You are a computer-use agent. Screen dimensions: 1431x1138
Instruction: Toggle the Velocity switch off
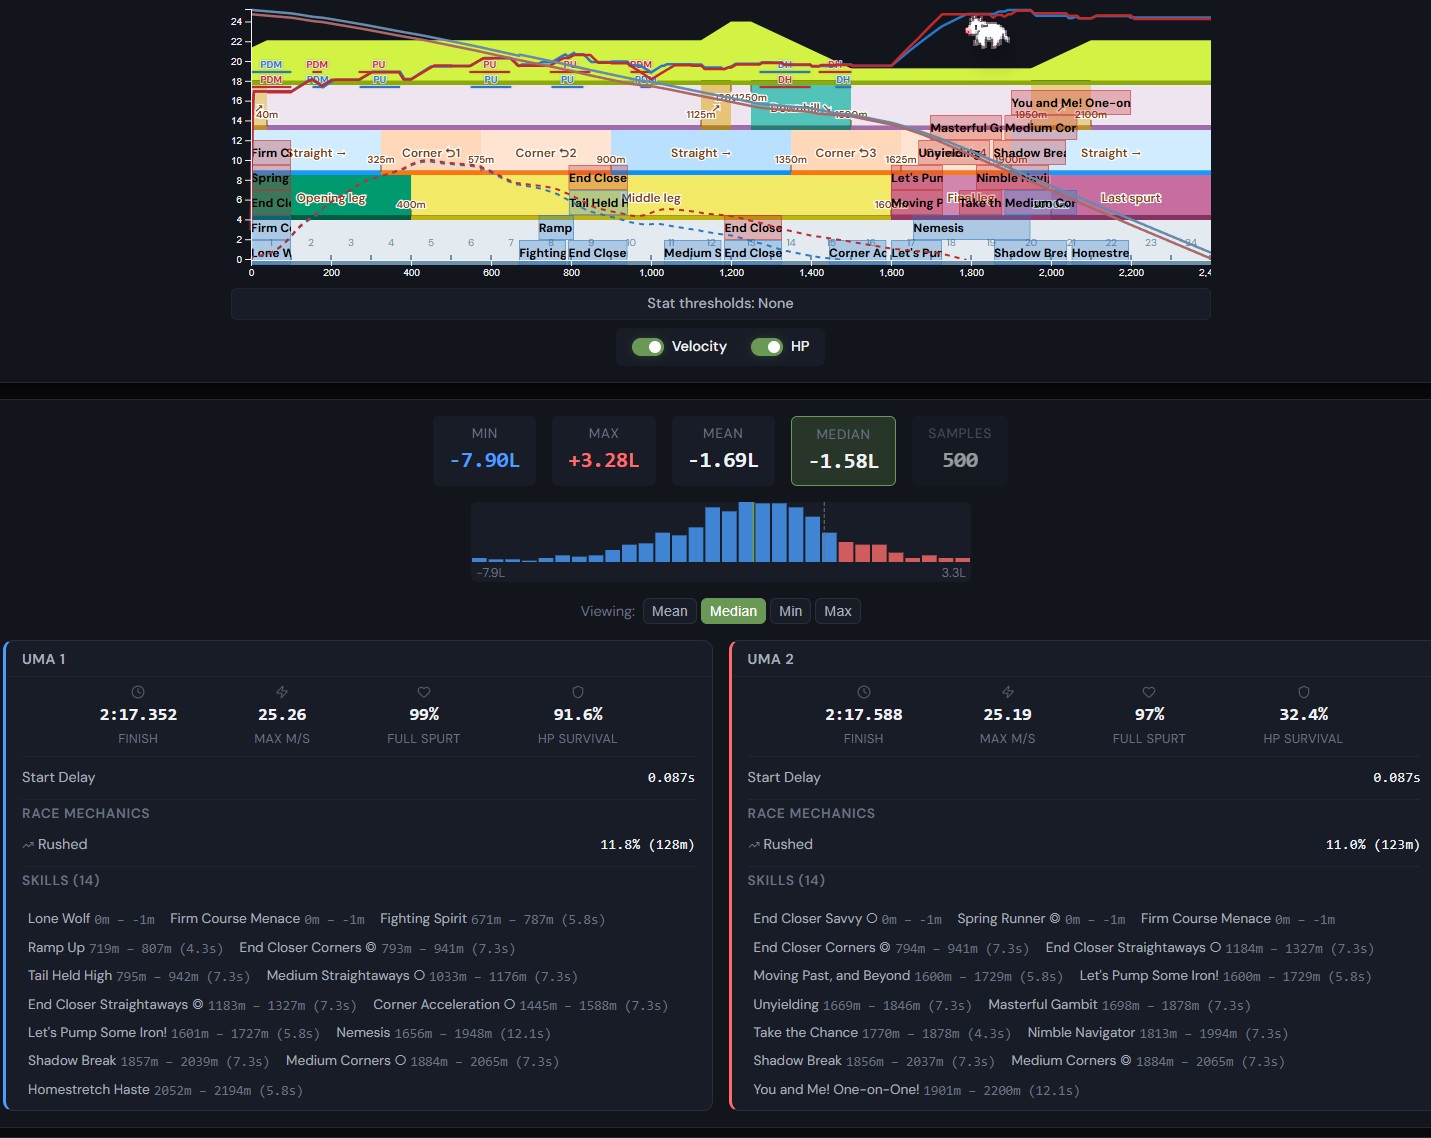click(648, 347)
